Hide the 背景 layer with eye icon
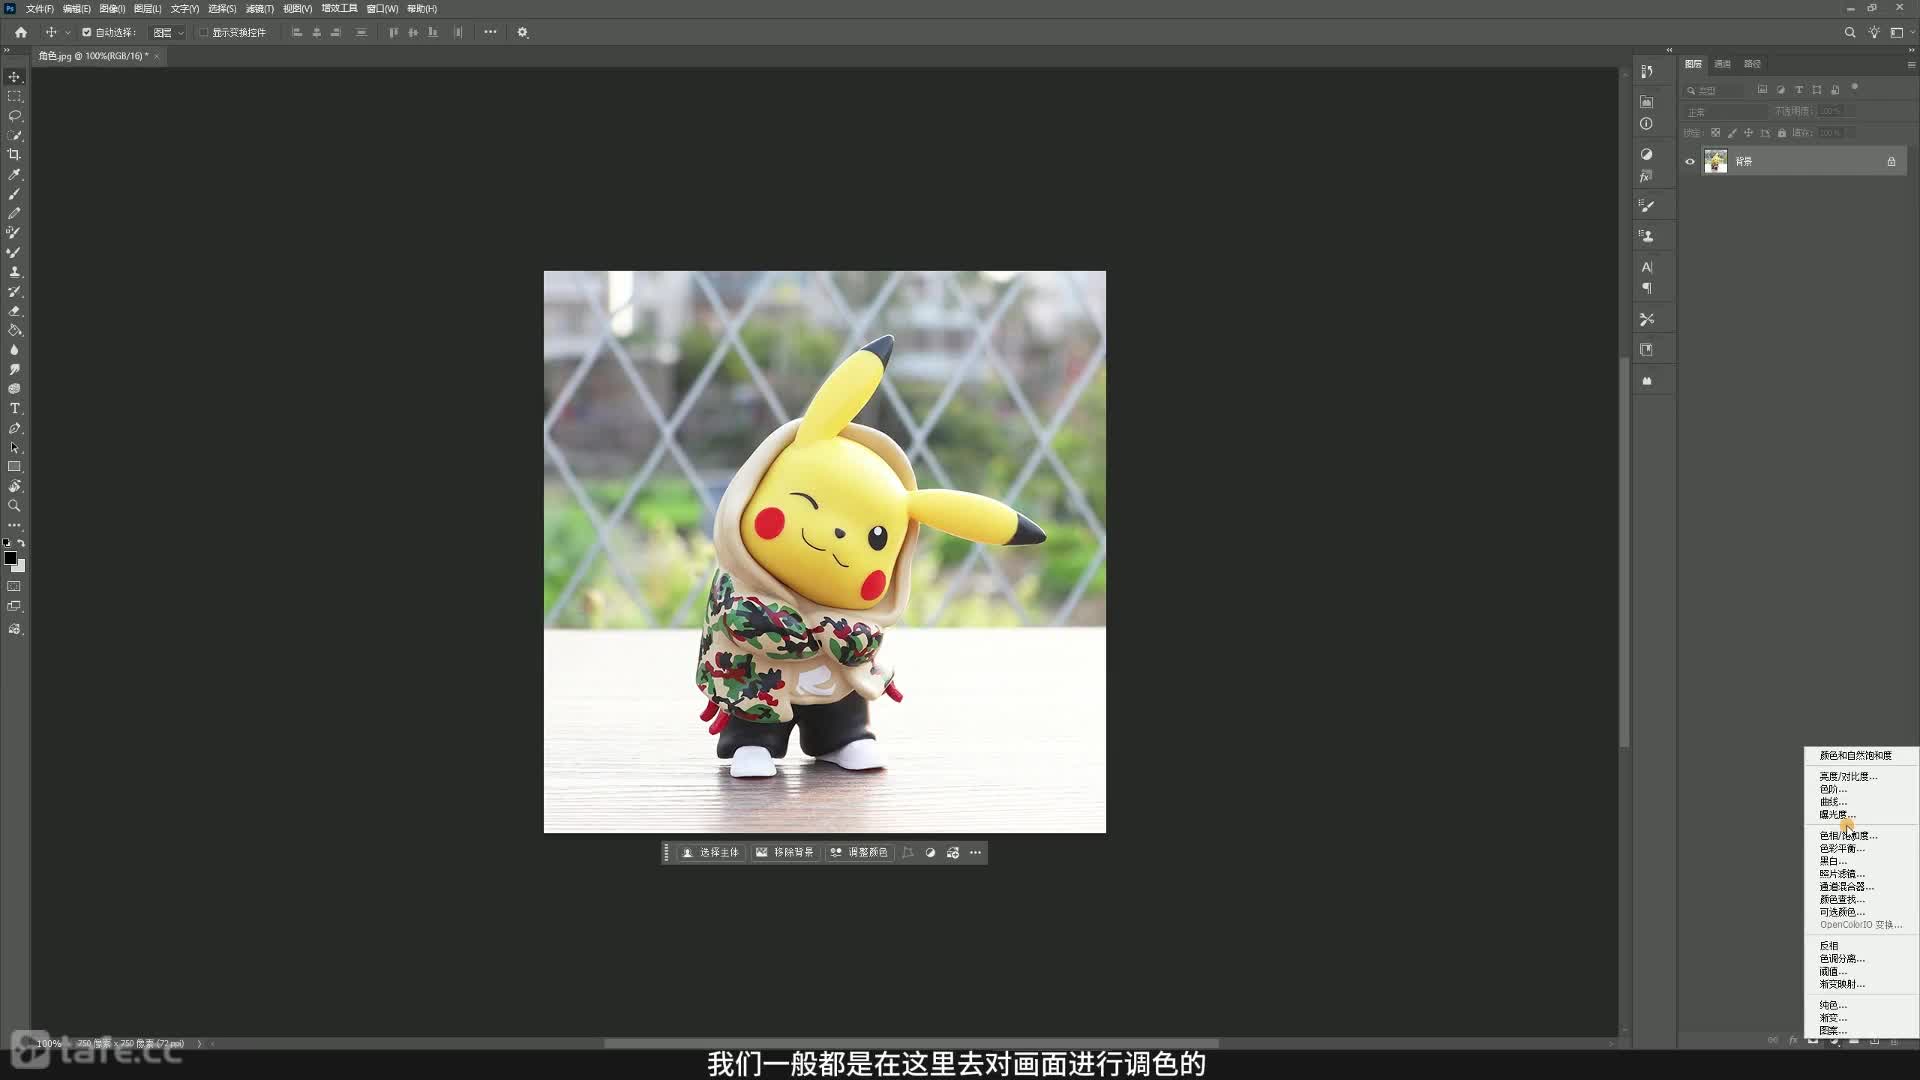 [1690, 161]
